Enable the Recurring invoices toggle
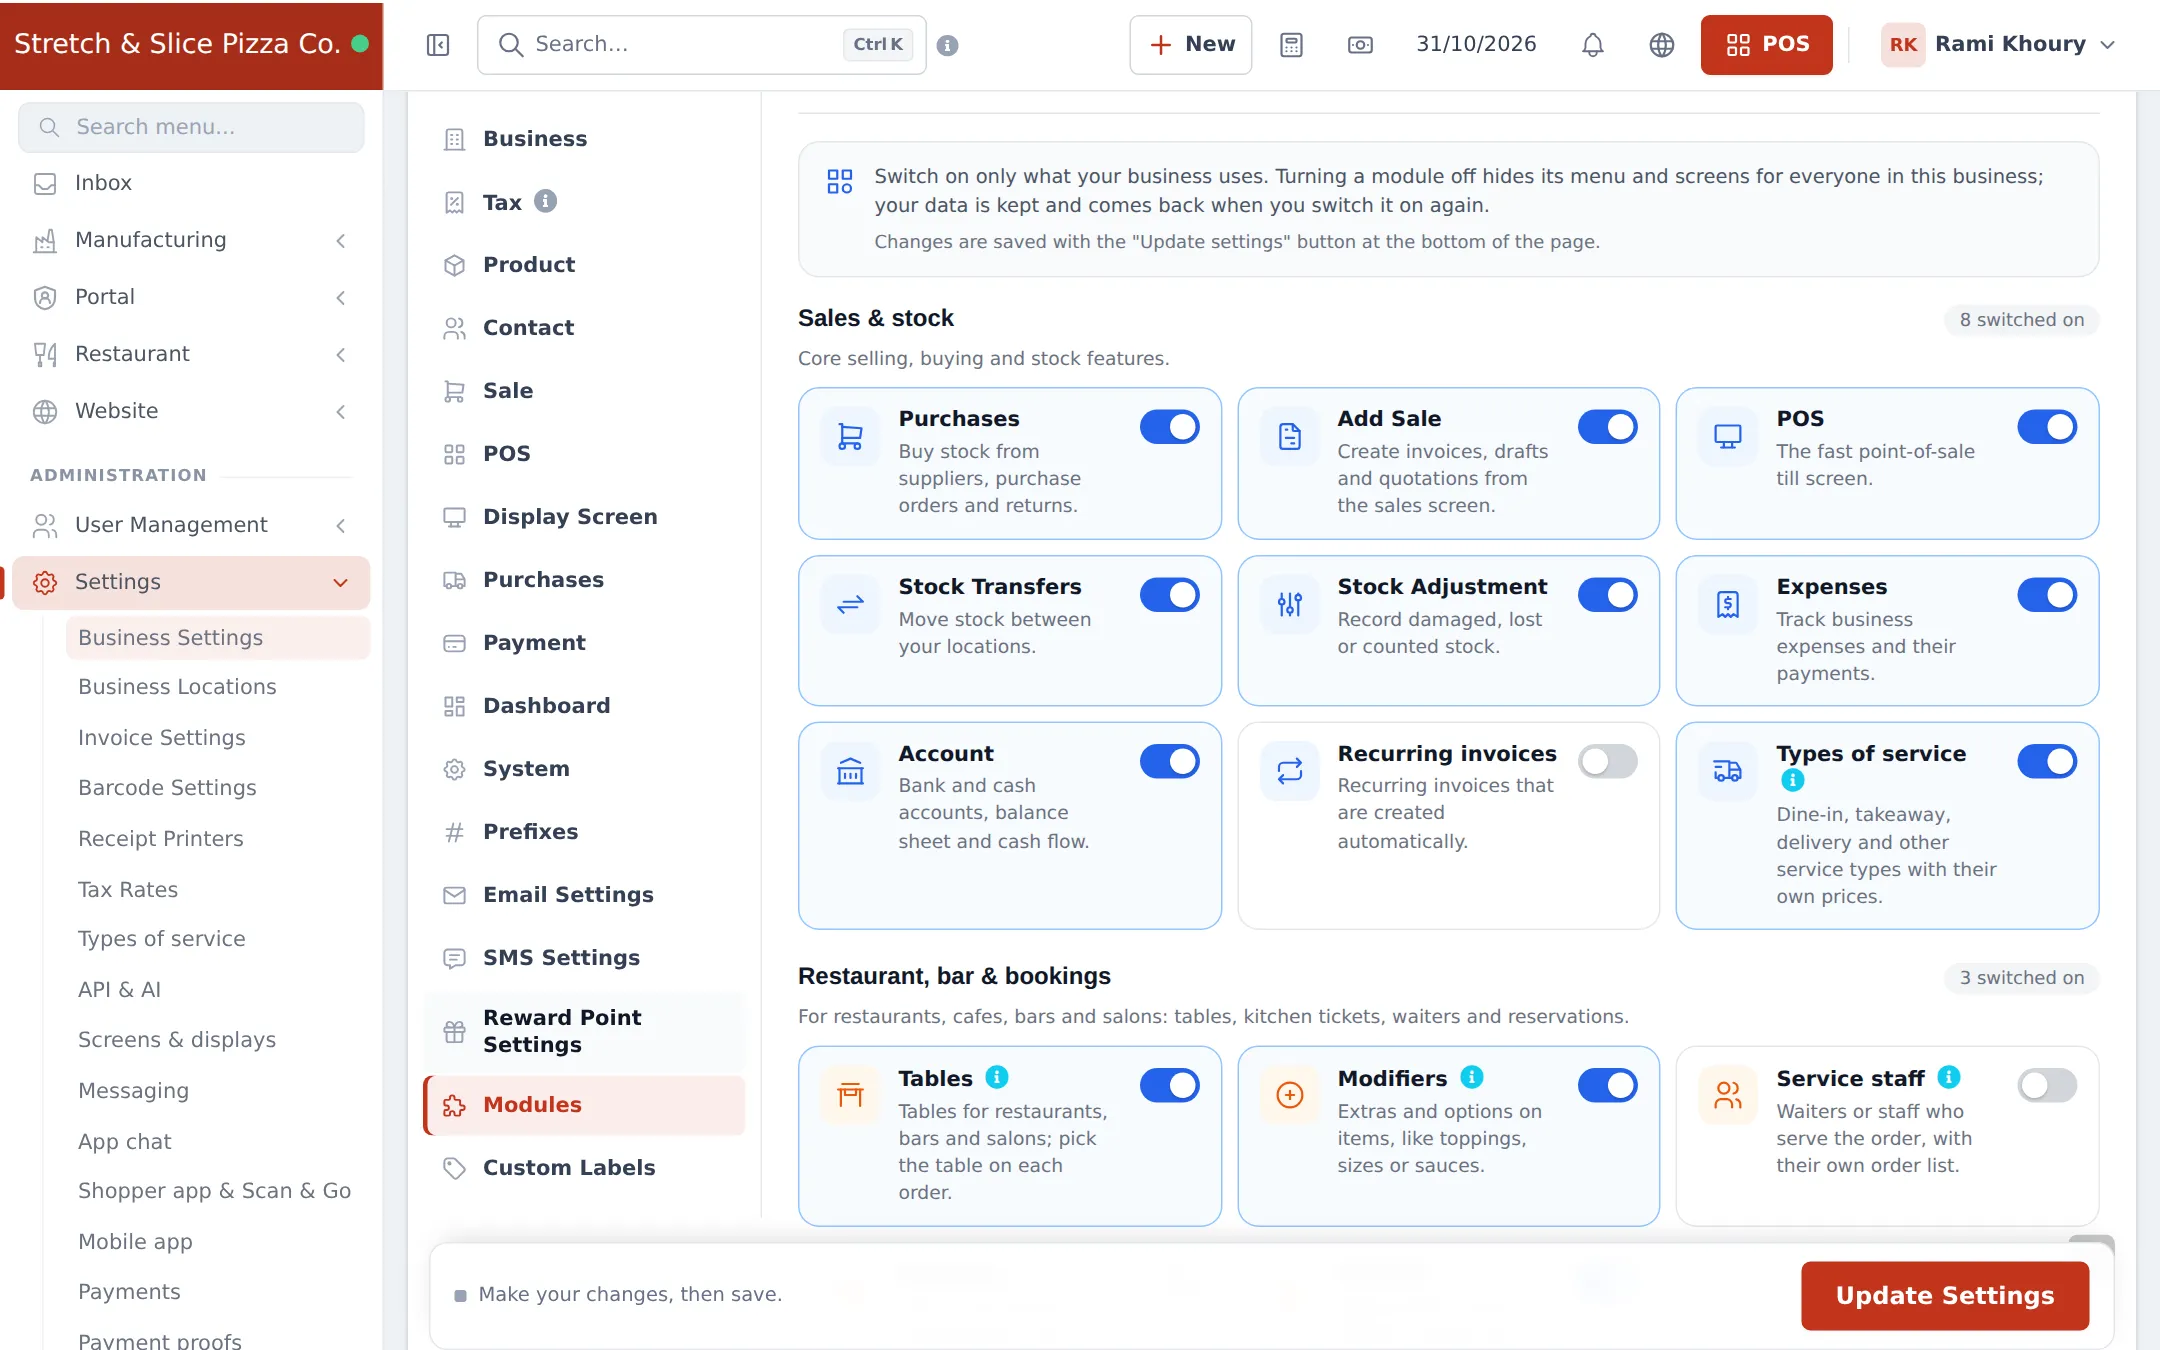The height and width of the screenshot is (1350, 2160). [1608, 761]
